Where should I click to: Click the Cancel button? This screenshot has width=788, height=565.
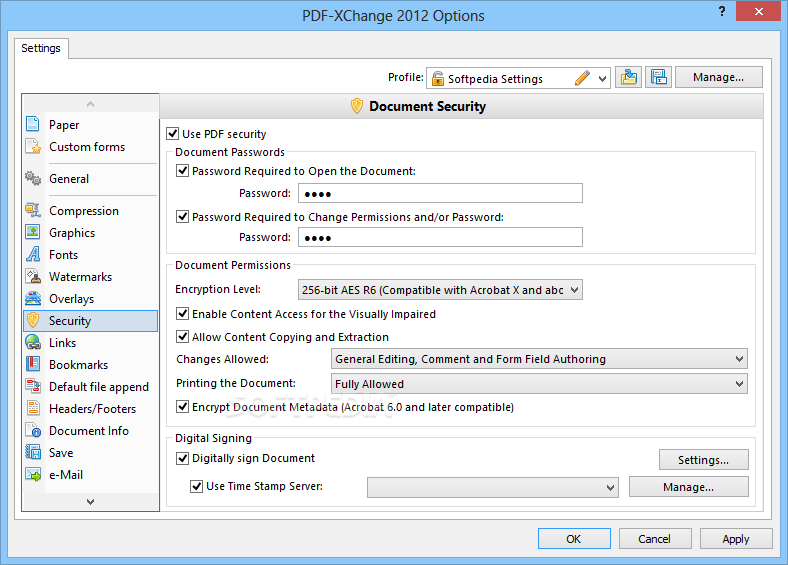pyautogui.click(x=655, y=539)
